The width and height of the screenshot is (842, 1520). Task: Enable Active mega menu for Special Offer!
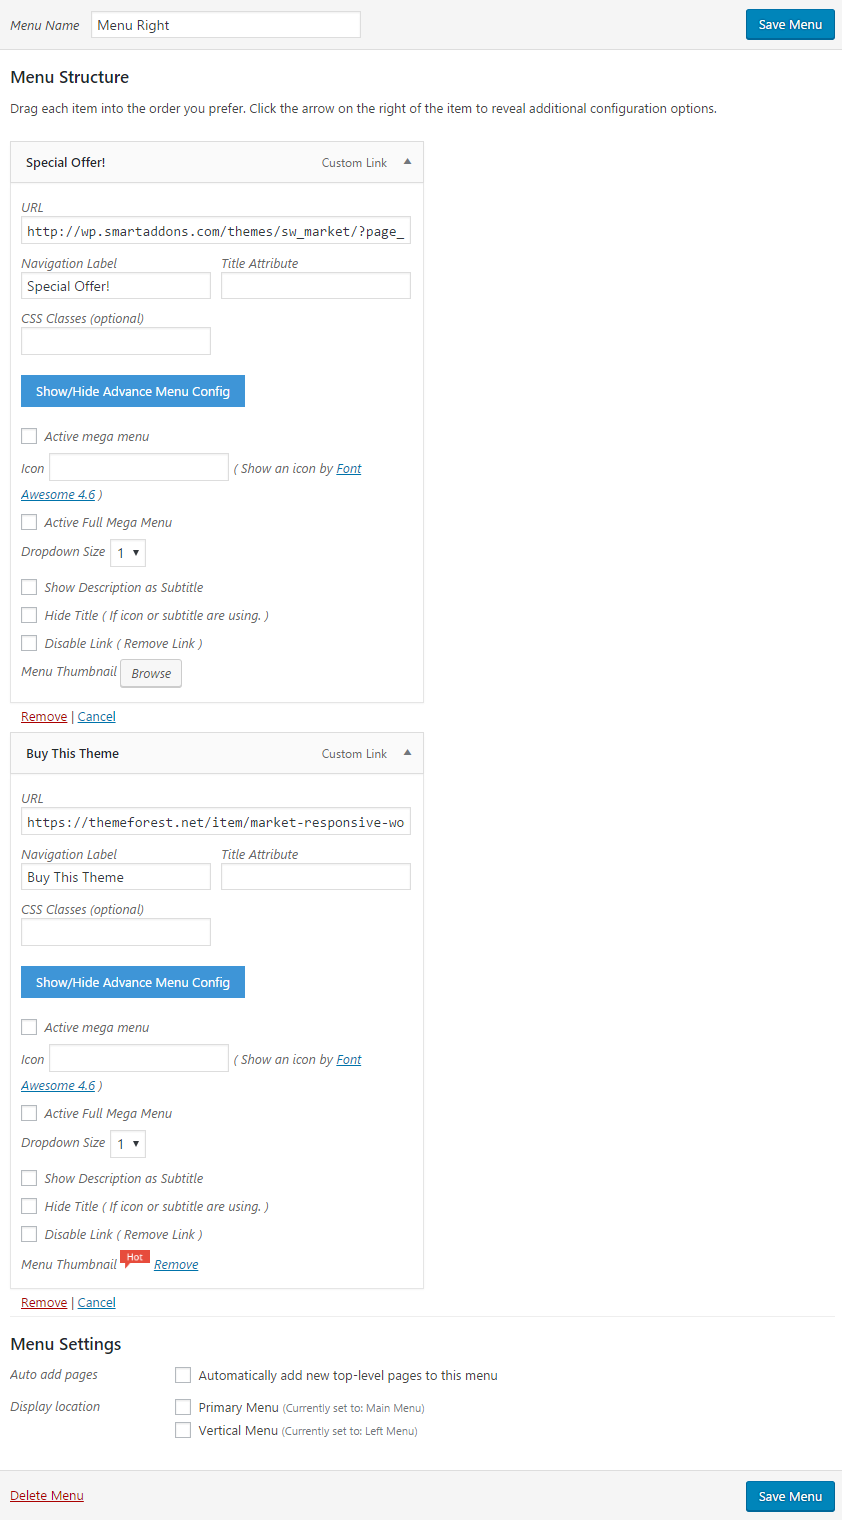pyautogui.click(x=29, y=436)
